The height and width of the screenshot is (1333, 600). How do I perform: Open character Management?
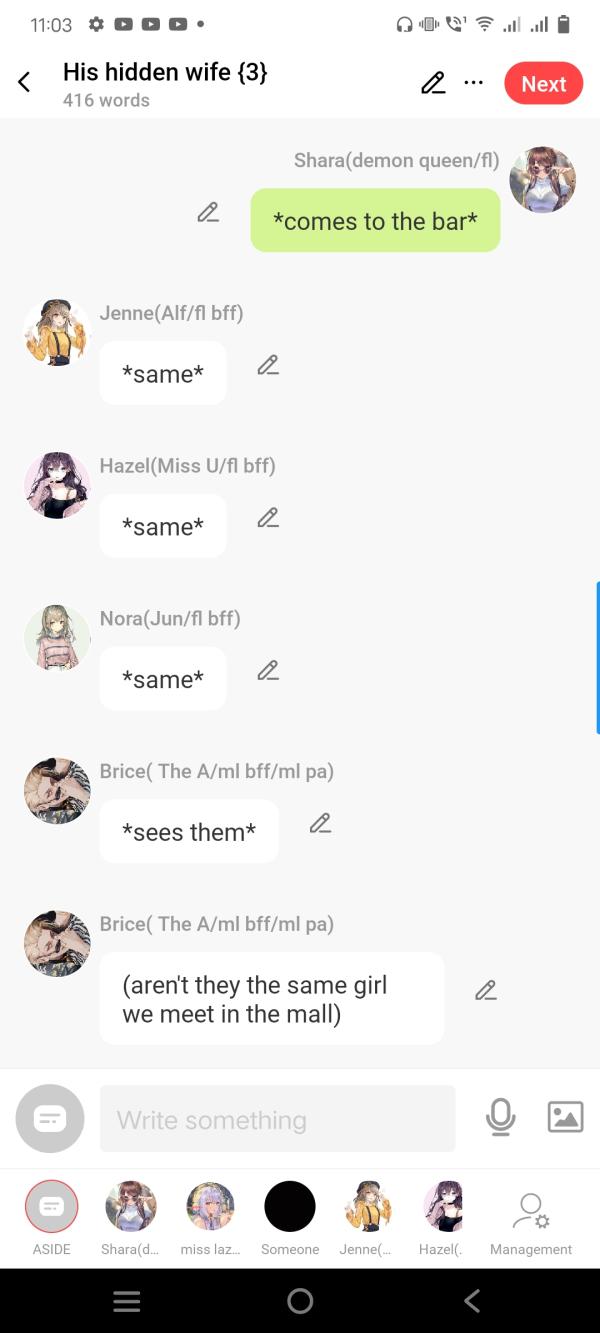click(x=531, y=1224)
